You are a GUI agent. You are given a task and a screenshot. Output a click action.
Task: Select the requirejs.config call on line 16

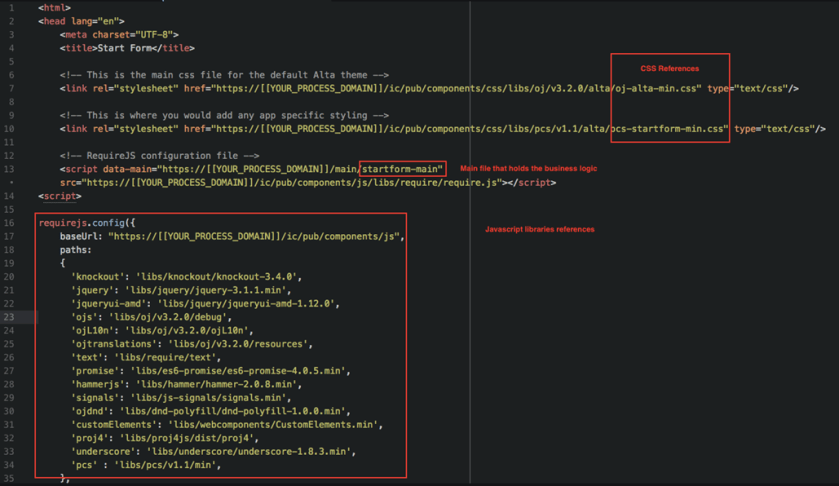[85, 223]
